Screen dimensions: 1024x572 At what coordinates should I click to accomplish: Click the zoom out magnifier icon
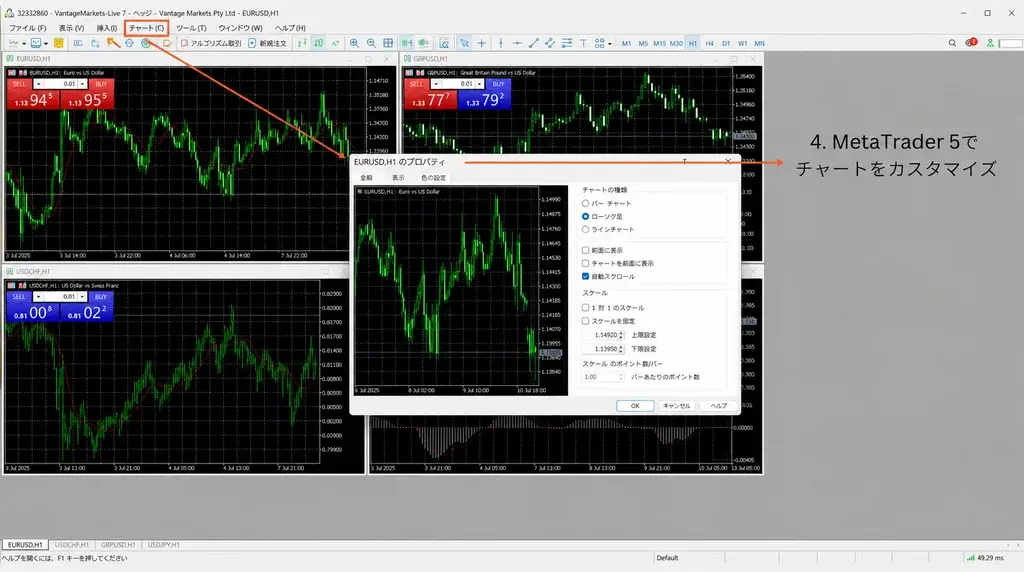click(371, 43)
